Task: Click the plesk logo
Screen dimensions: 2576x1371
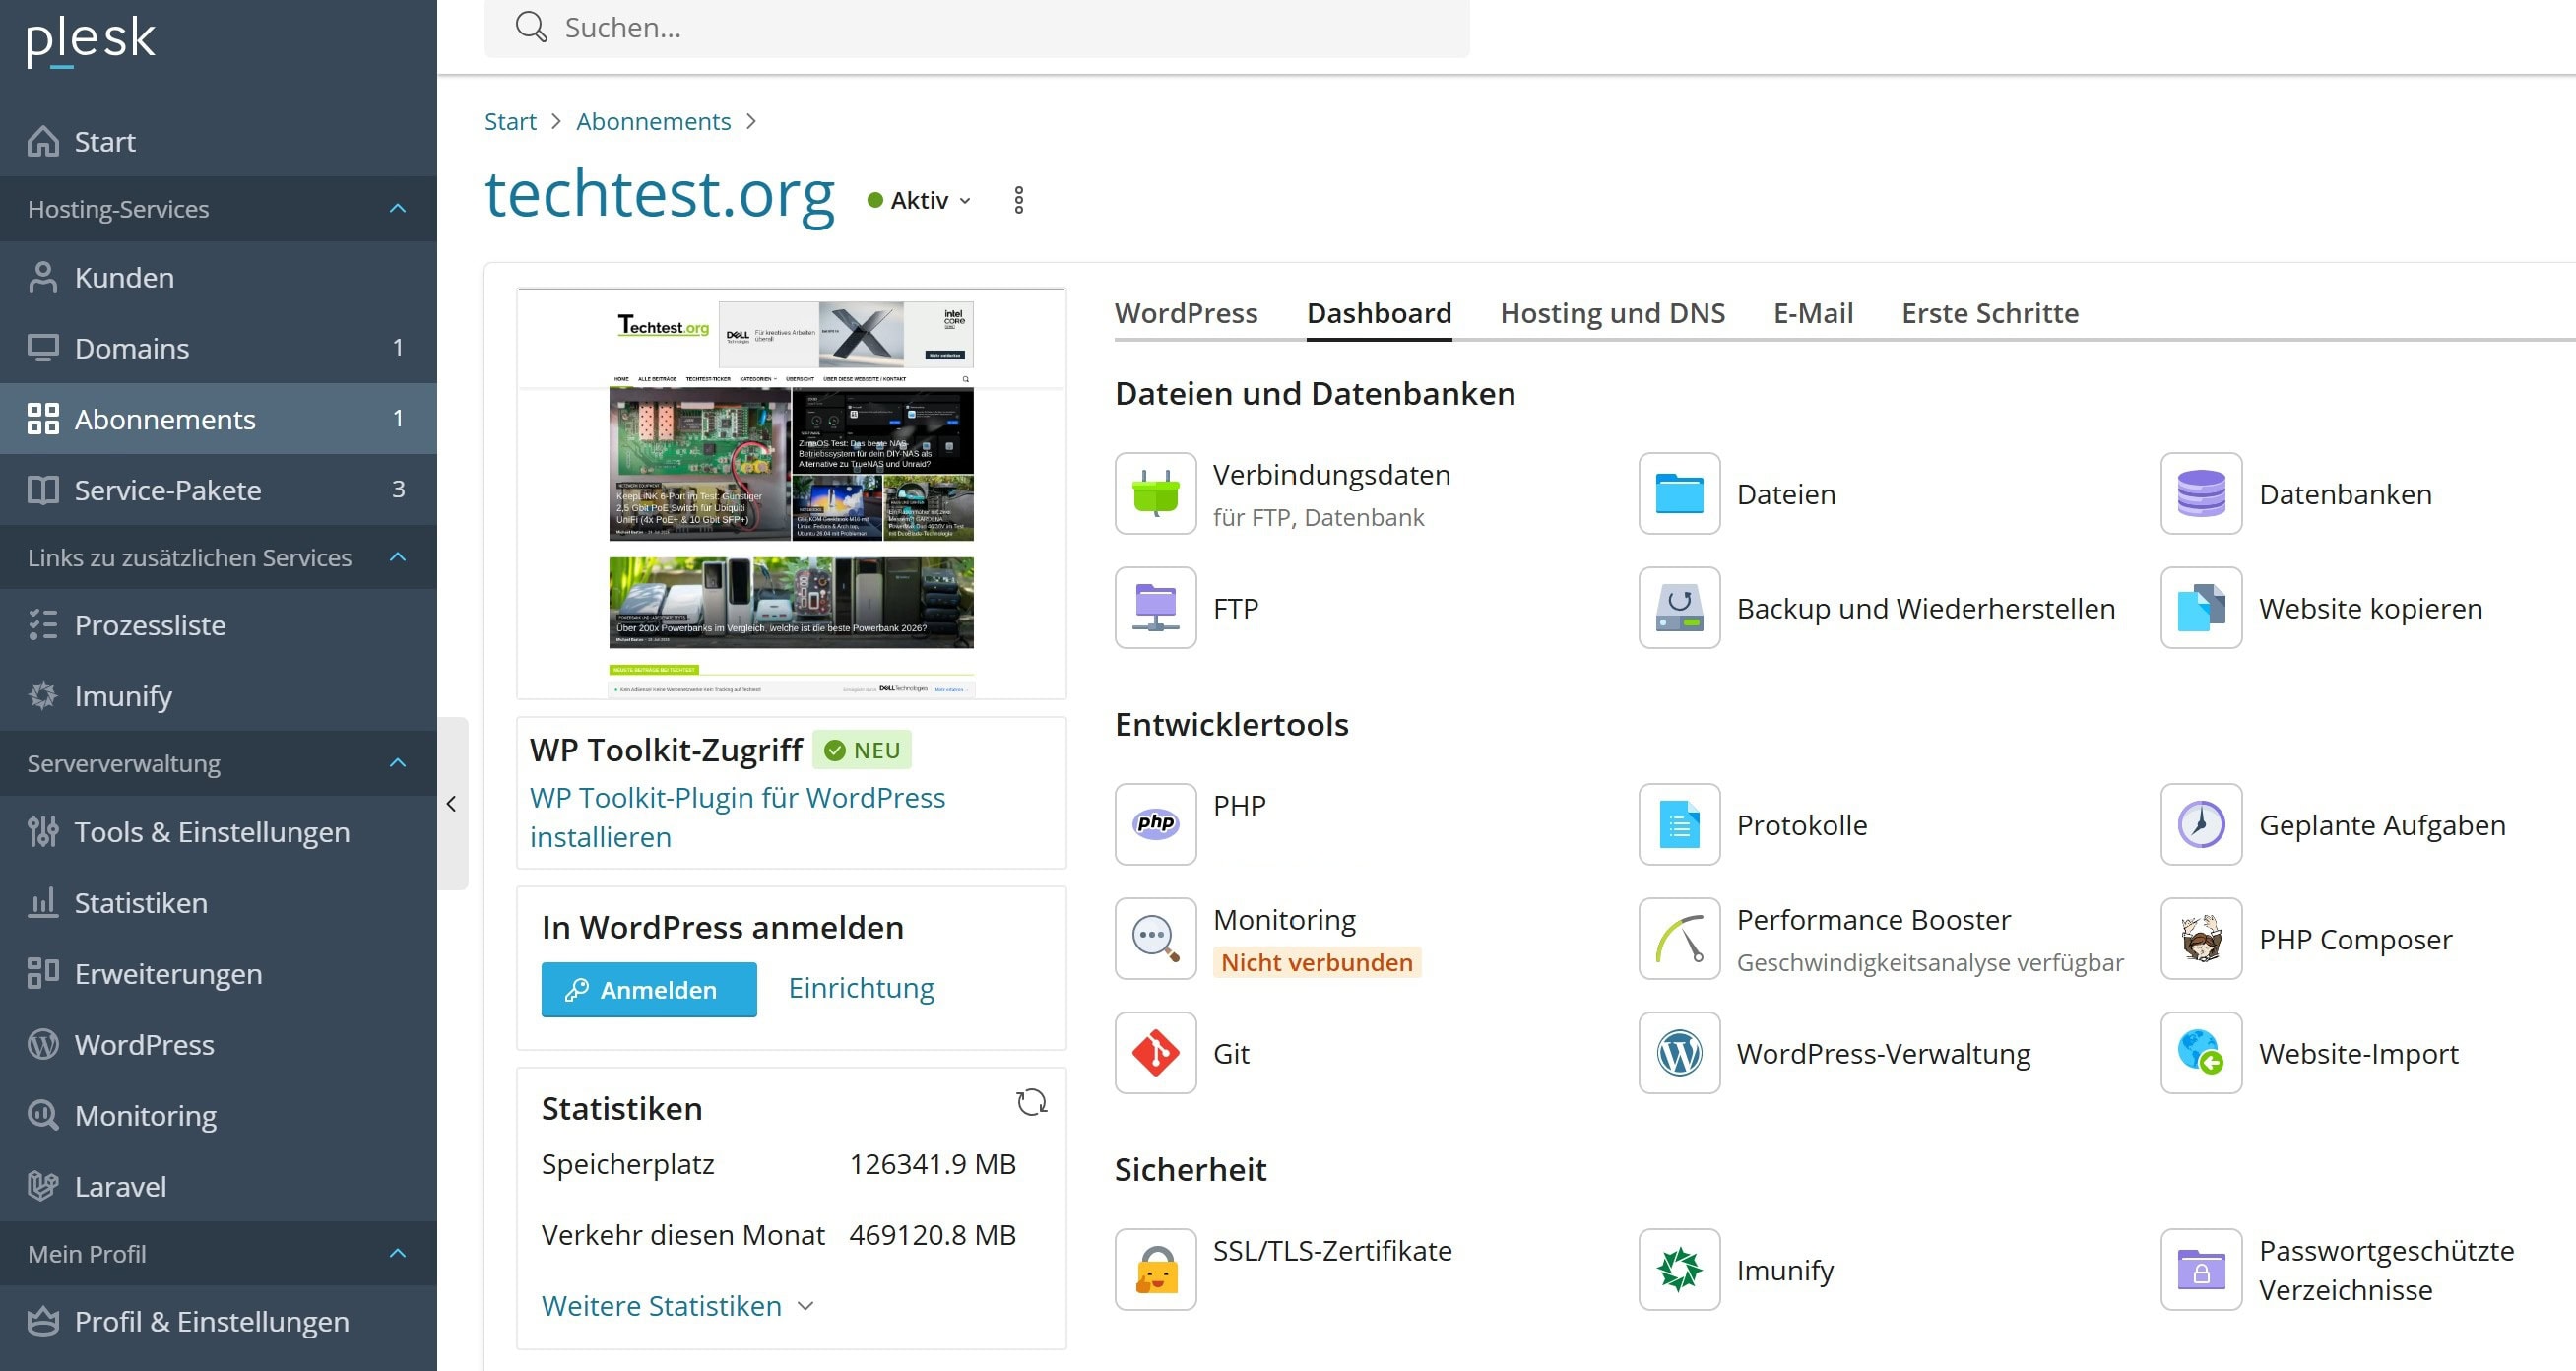Action: pos(90,40)
